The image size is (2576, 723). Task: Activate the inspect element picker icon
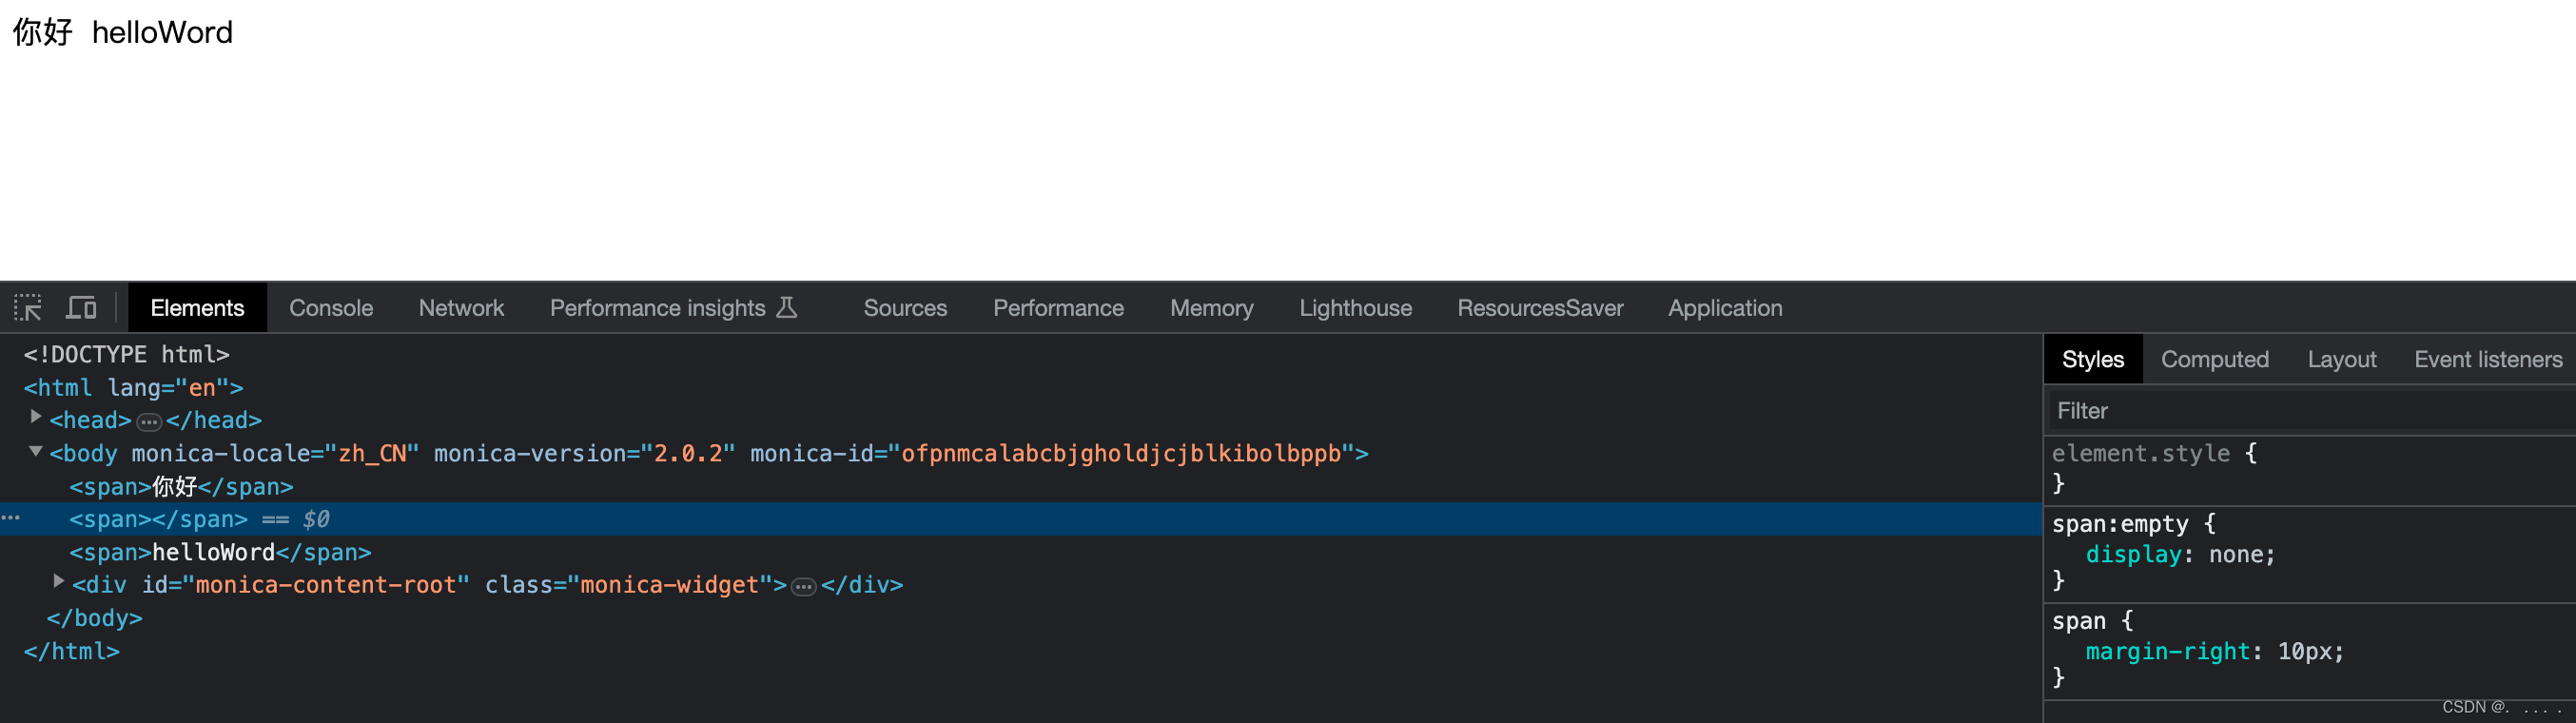[x=28, y=308]
